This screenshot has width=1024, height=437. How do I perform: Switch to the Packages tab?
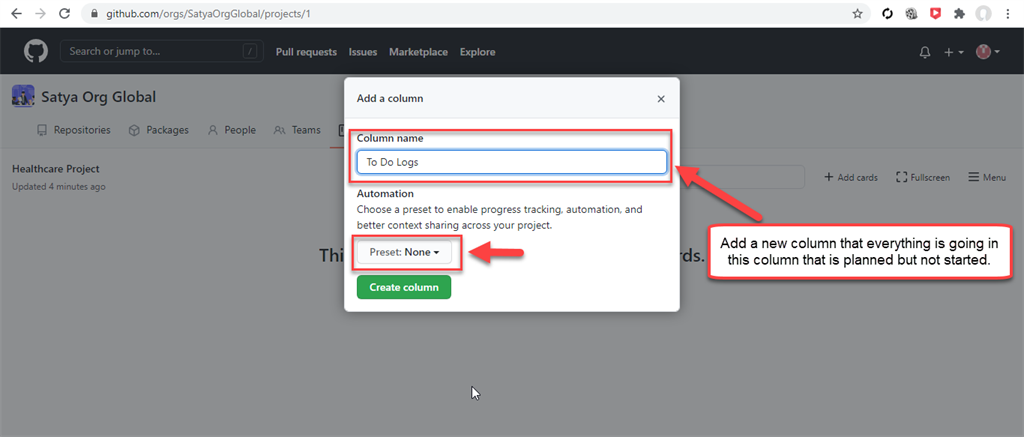(x=159, y=130)
